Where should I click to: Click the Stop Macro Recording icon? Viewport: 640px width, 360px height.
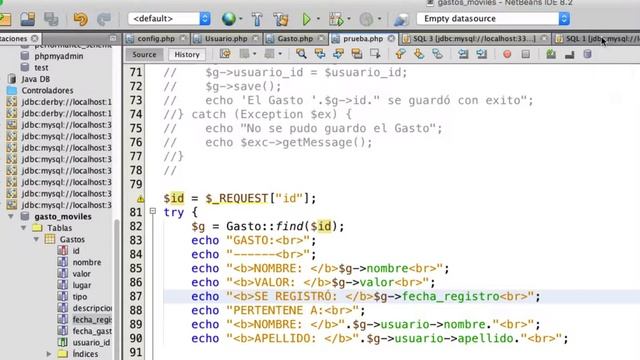tap(526, 54)
